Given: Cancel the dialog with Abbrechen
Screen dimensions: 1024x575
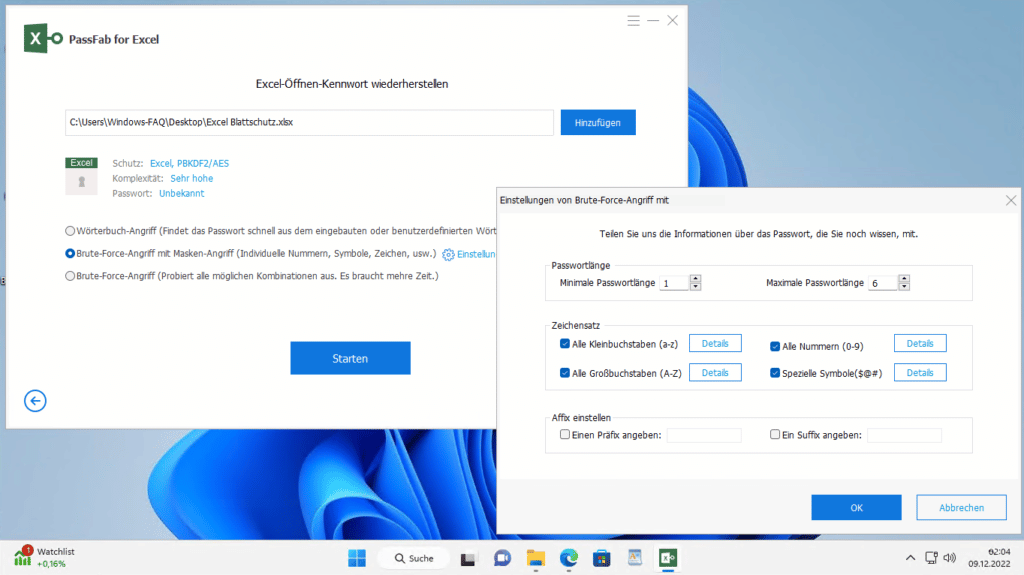Looking at the screenshot, I should [x=961, y=508].
